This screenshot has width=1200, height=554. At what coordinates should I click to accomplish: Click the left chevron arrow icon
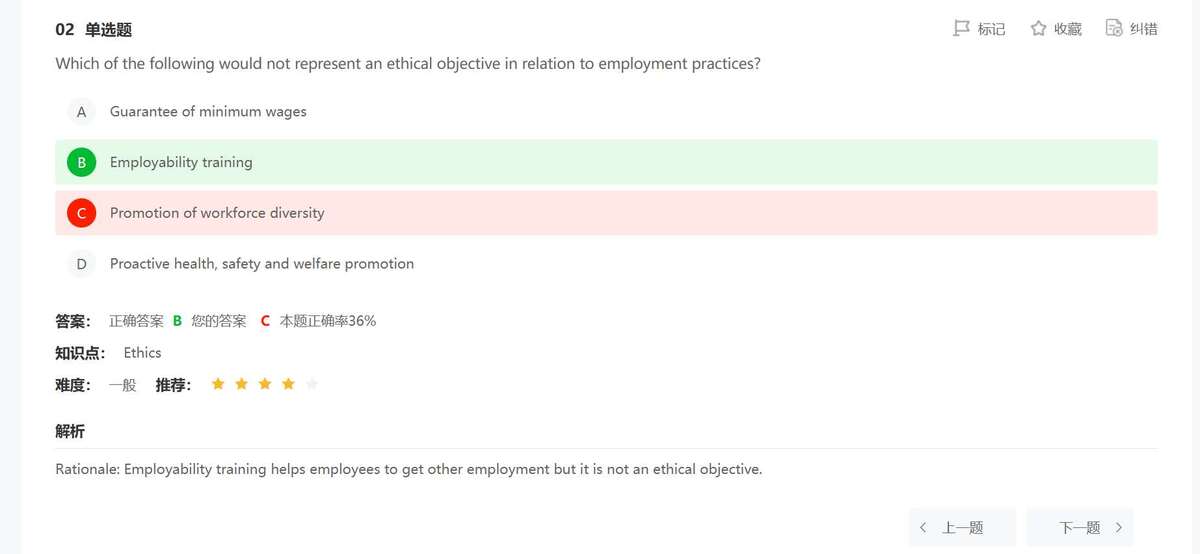pos(923,527)
